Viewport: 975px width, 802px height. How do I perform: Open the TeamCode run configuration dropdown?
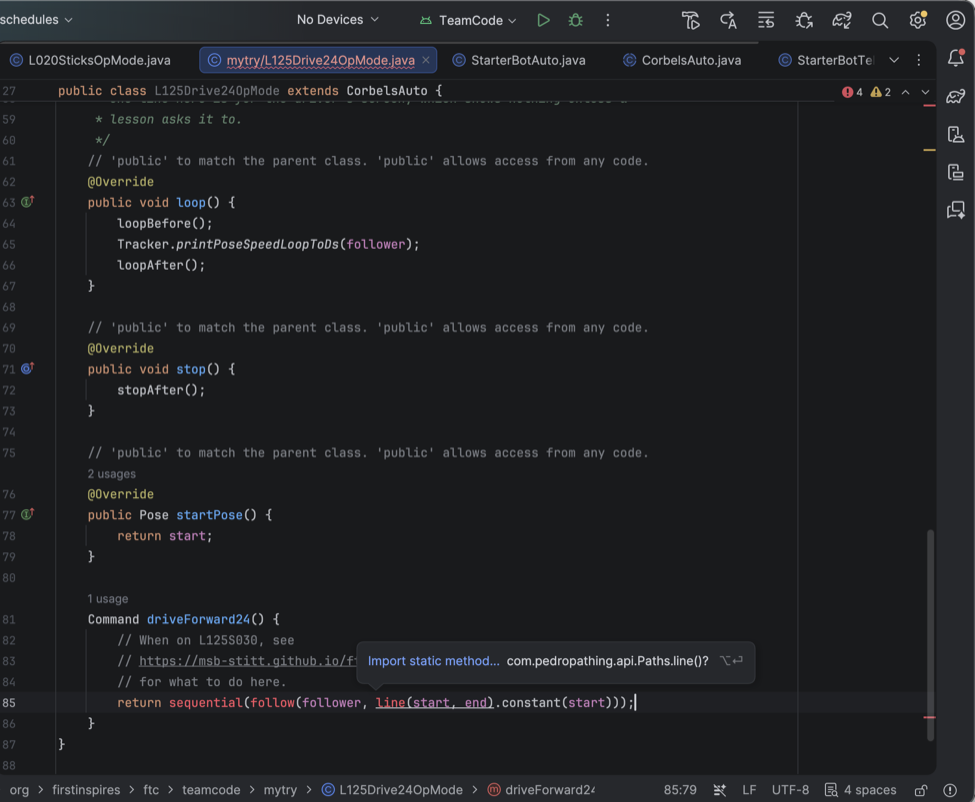tap(468, 21)
